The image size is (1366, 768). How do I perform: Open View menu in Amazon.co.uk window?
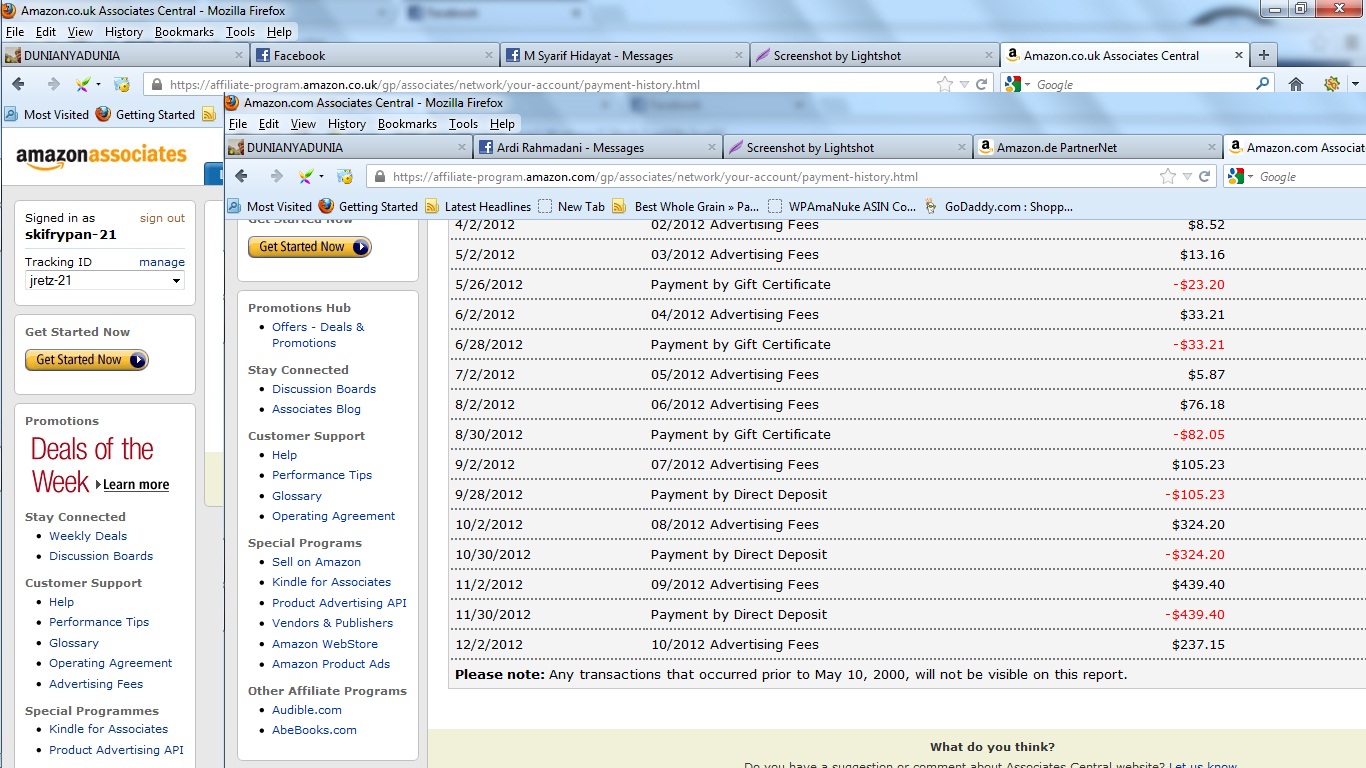(x=80, y=32)
